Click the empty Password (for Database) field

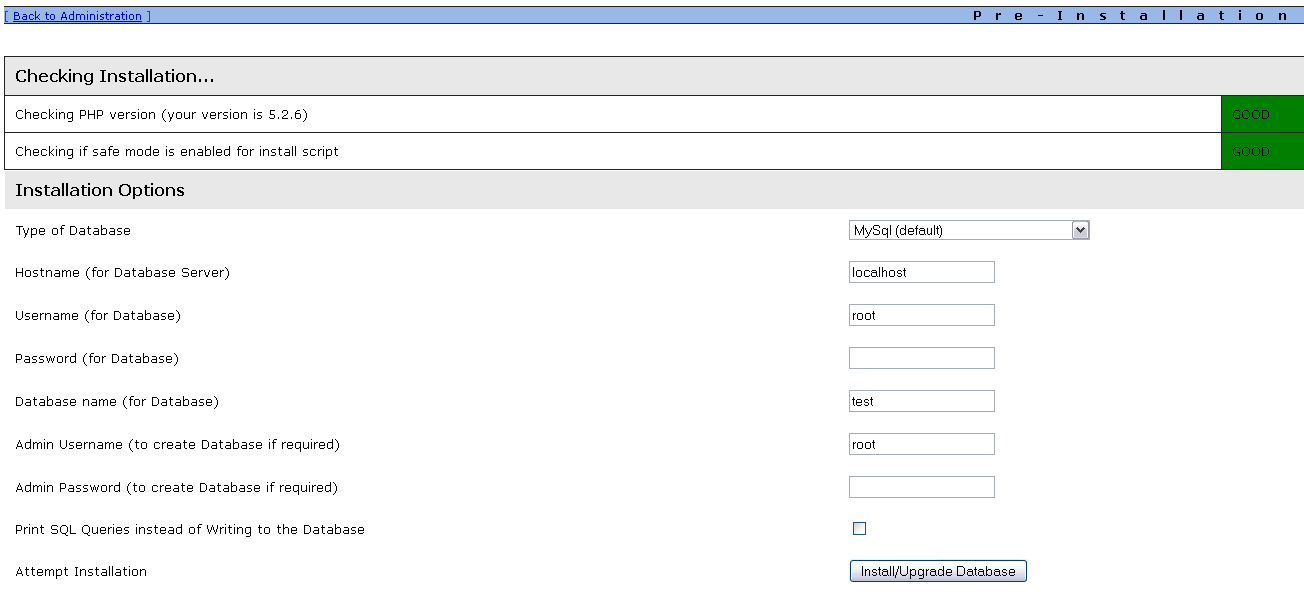pos(921,358)
